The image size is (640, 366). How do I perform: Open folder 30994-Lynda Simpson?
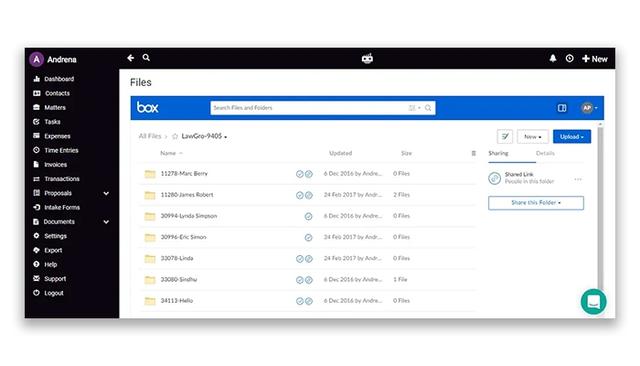click(189, 216)
